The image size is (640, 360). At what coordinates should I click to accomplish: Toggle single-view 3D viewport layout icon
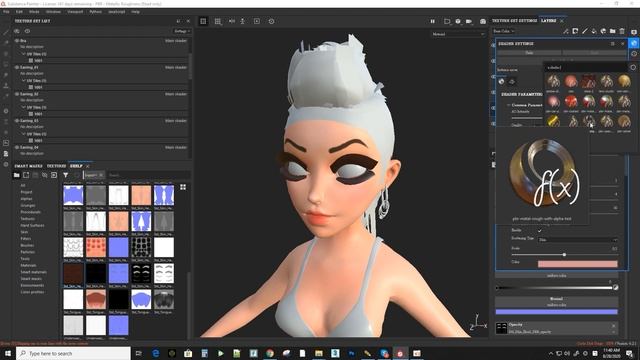pos(203,21)
